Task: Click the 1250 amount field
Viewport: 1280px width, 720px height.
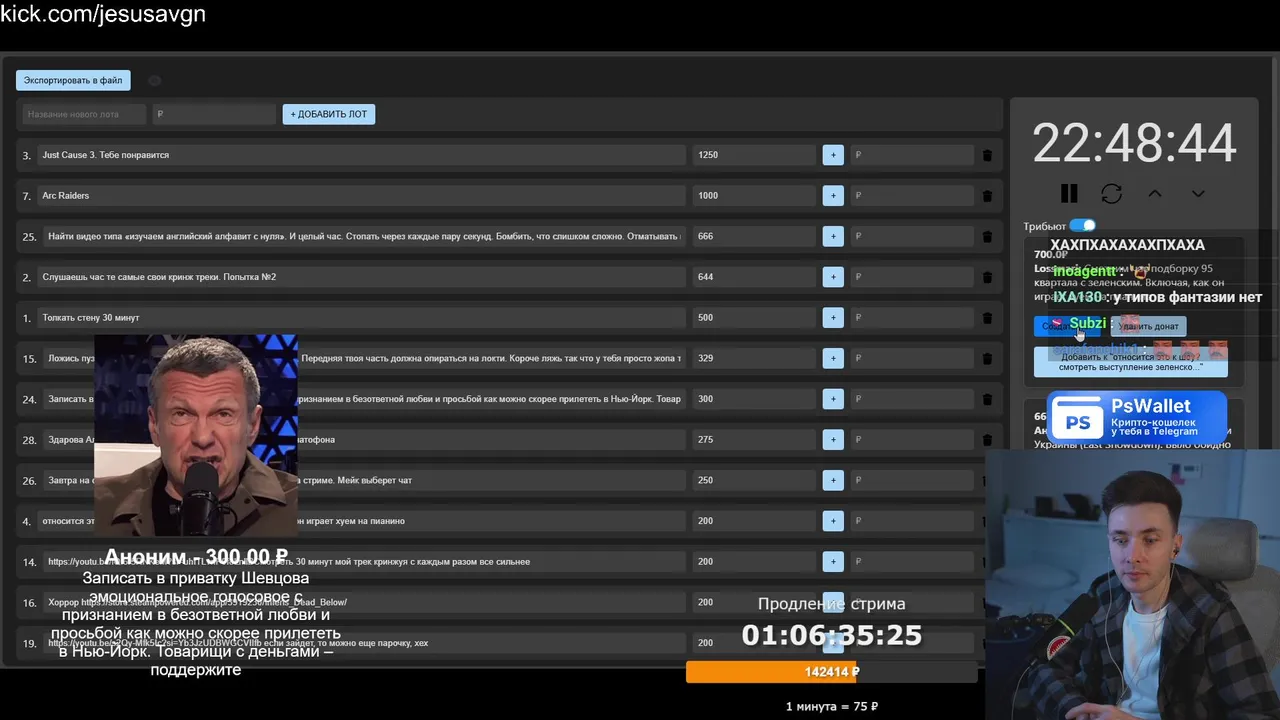Action: [754, 155]
